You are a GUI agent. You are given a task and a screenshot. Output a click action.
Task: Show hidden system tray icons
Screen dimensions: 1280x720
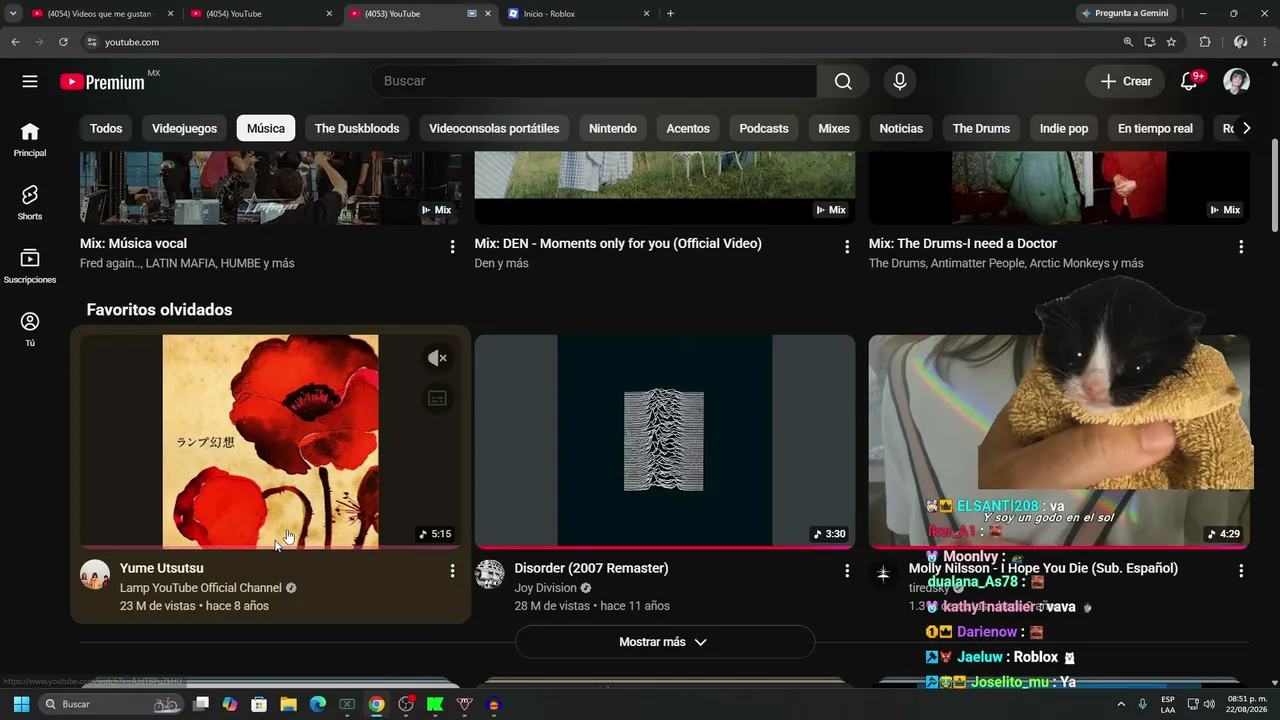pyautogui.click(x=1121, y=704)
